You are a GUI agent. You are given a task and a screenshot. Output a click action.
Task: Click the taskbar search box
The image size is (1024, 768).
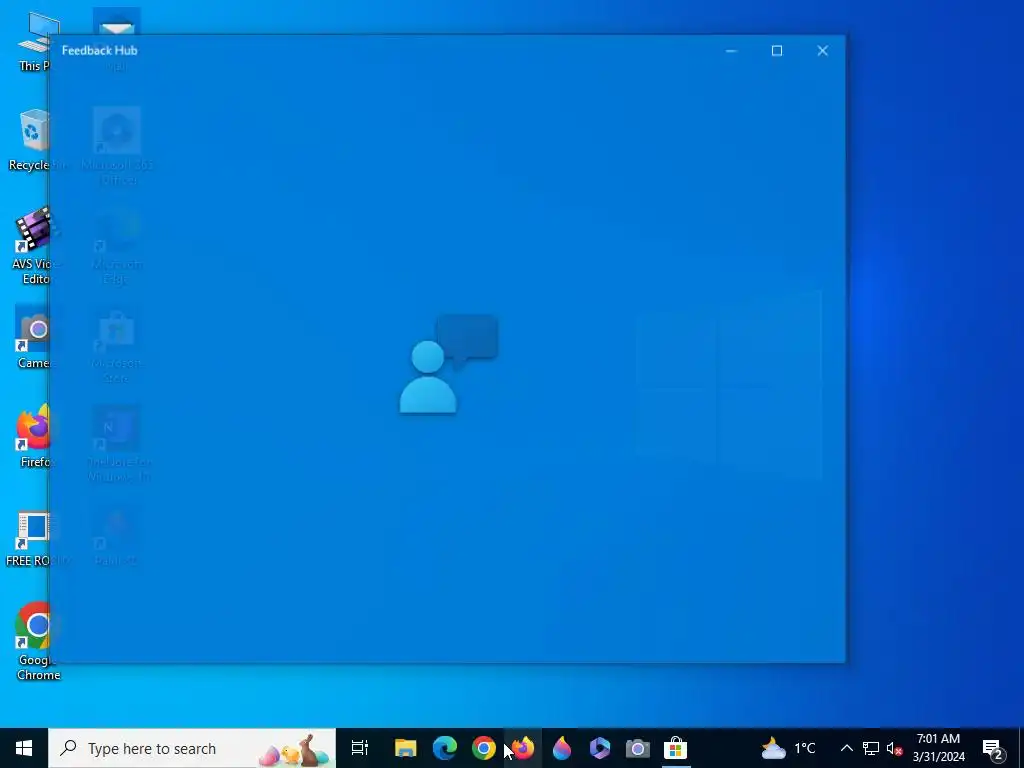coord(192,748)
